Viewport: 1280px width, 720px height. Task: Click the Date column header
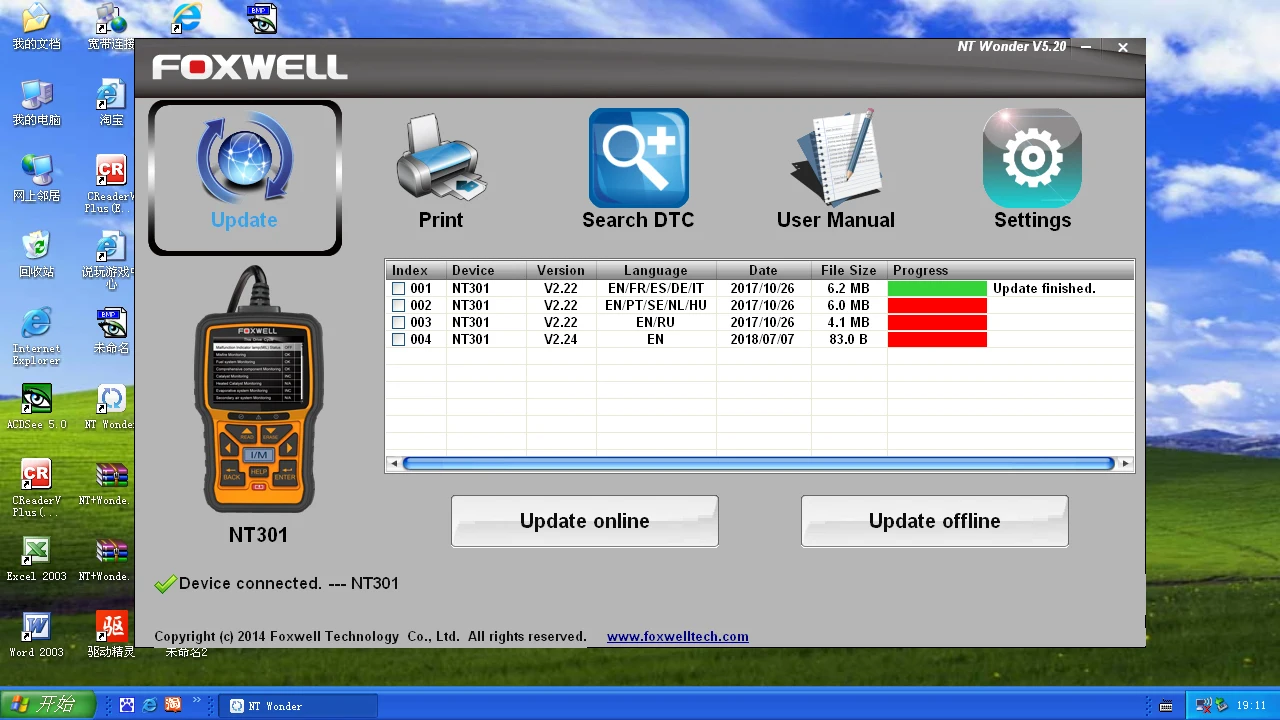(x=763, y=270)
